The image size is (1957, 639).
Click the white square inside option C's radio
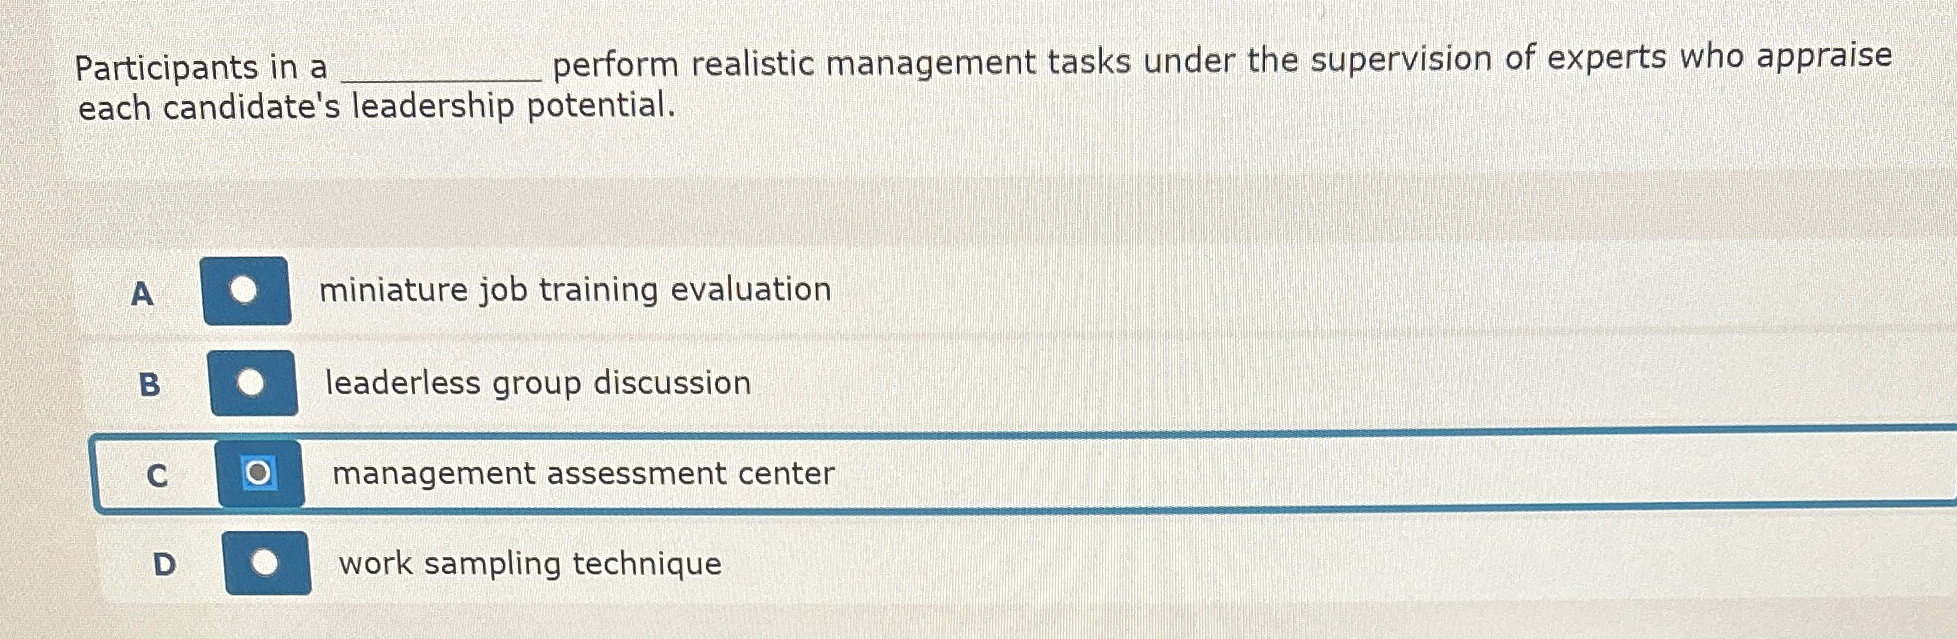coord(258,470)
